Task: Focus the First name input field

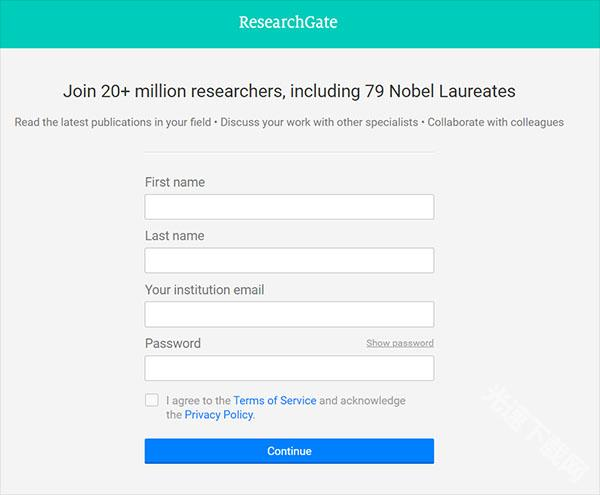Action: coord(289,207)
